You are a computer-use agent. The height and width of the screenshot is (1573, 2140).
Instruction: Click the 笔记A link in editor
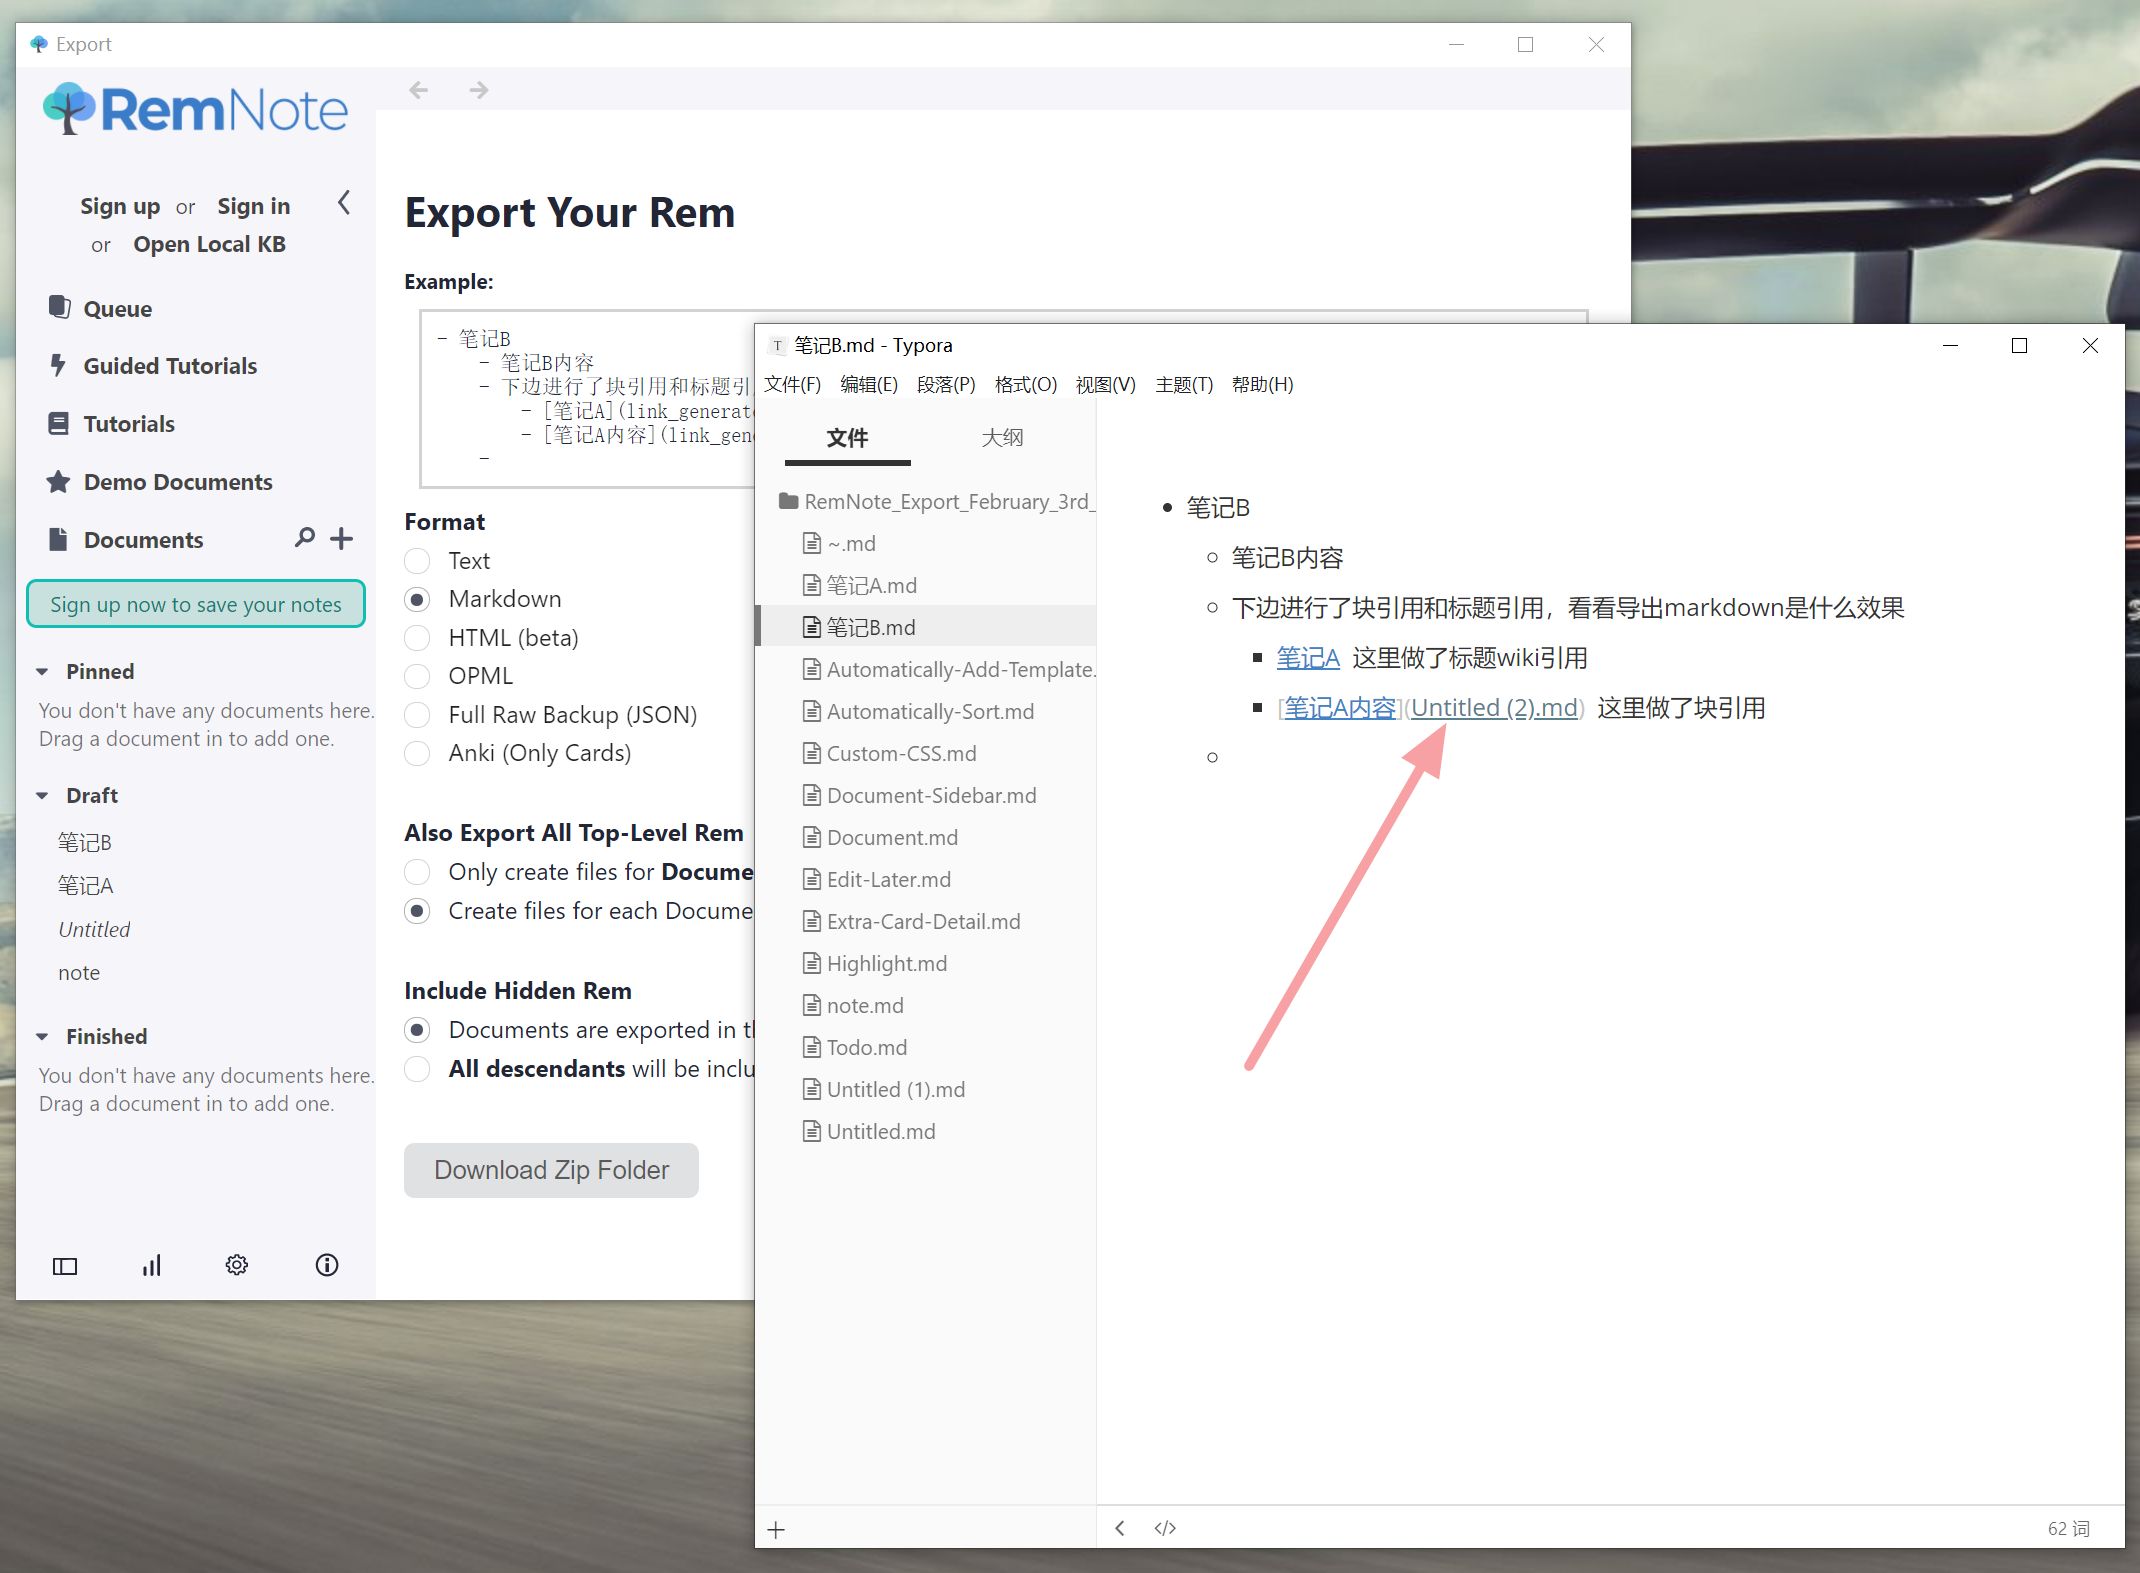[1307, 658]
